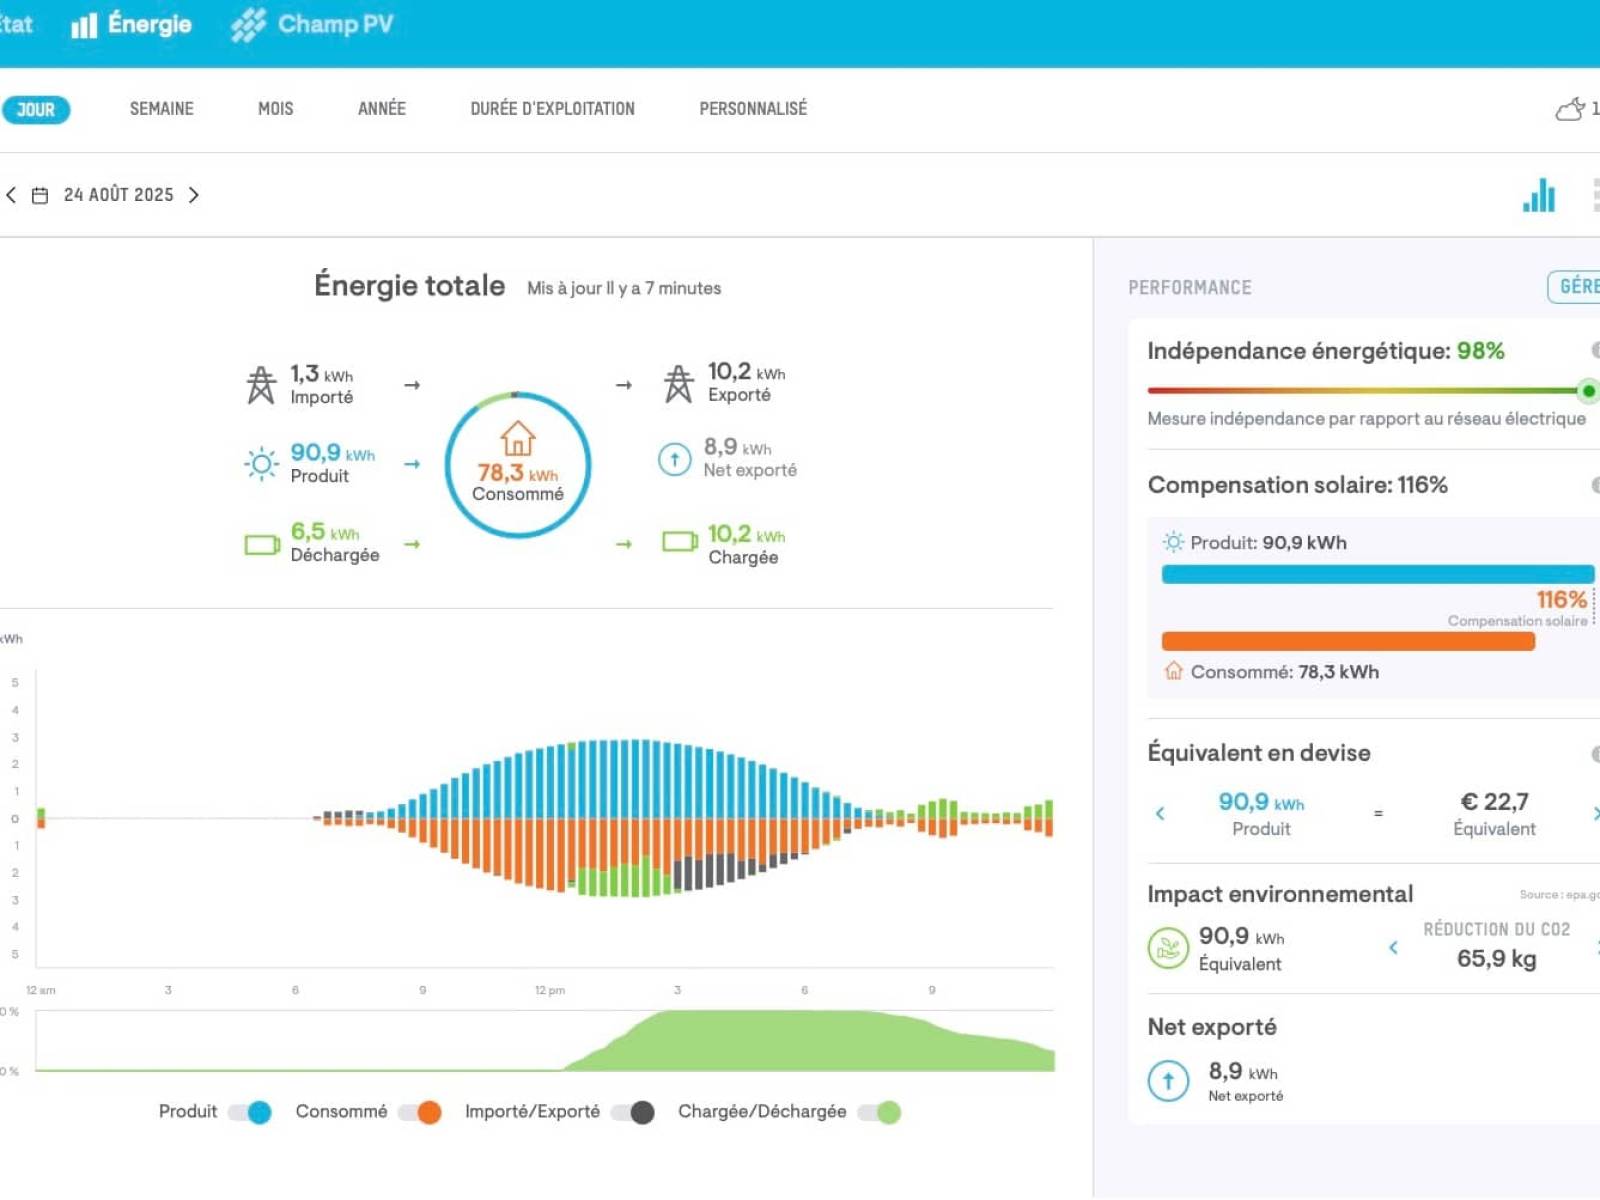Open the Champ PV menu
Image resolution: width=1600 pixels, height=1200 pixels.
click(x=313, y=25)
